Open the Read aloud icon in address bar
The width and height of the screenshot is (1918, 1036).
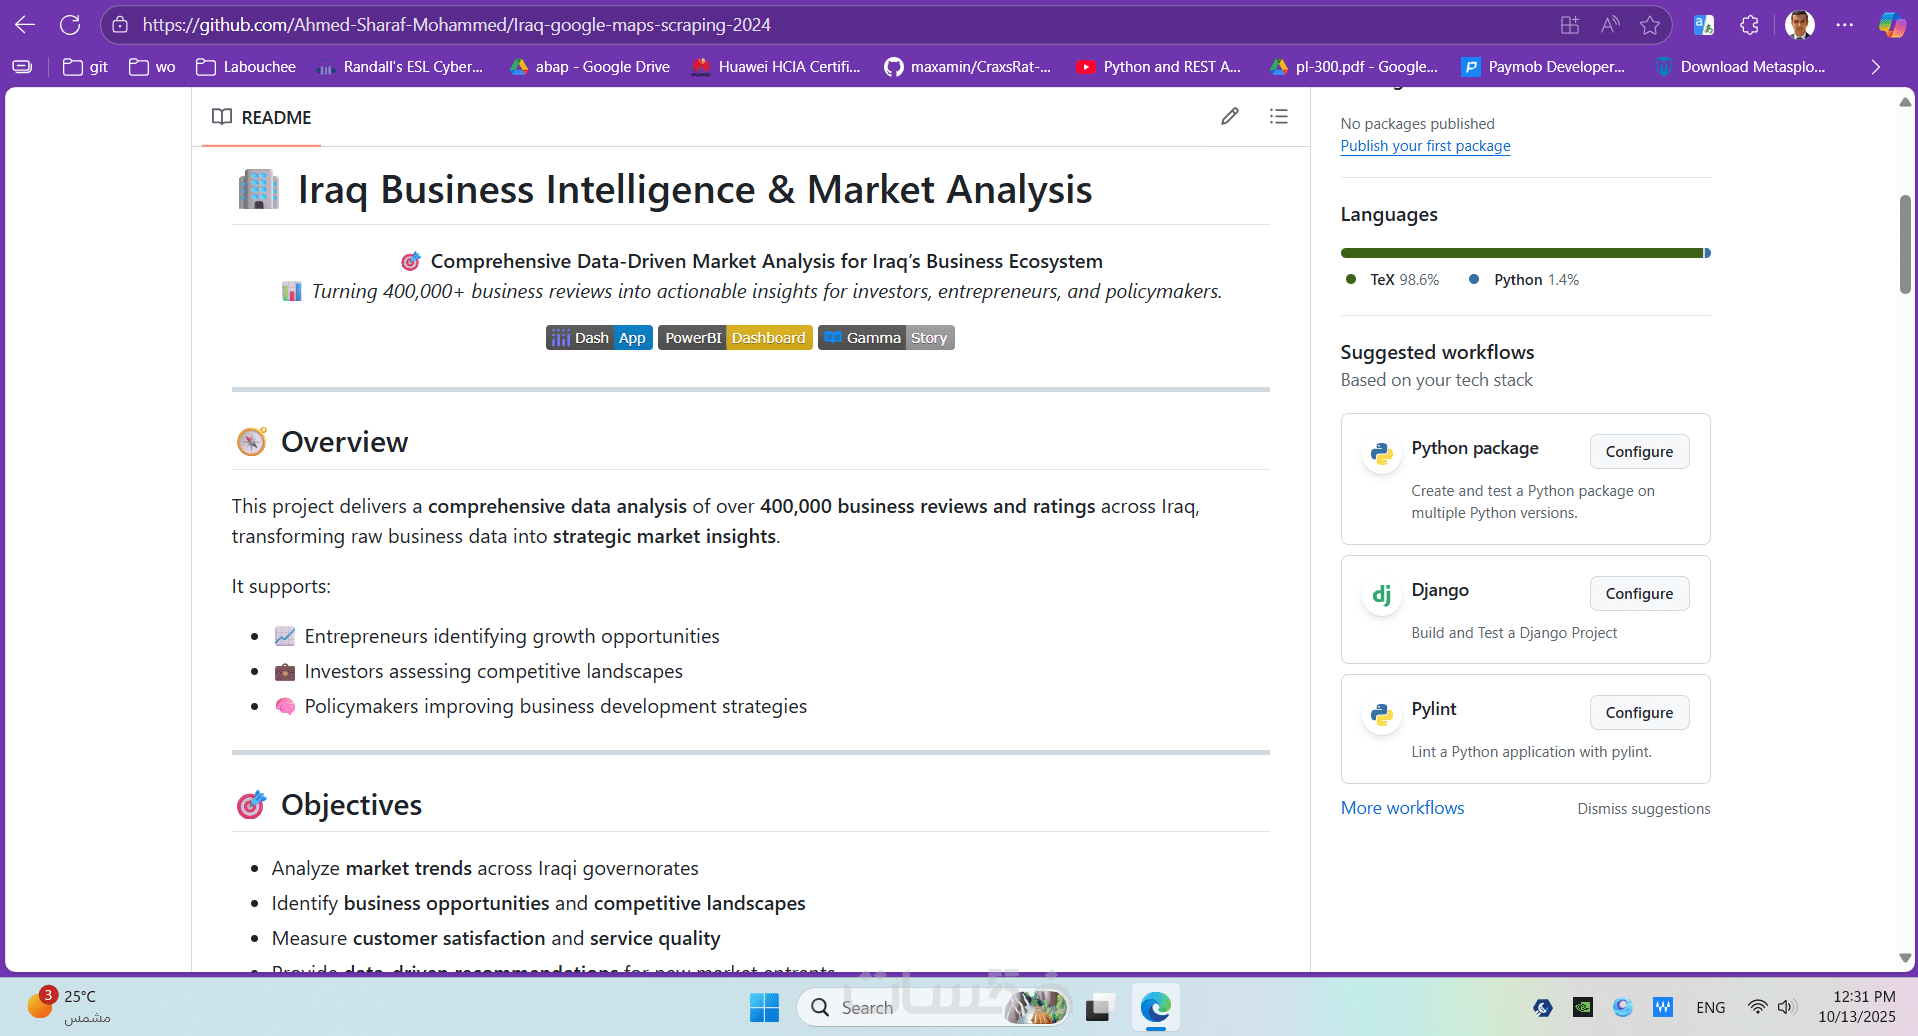(1610, 25)
